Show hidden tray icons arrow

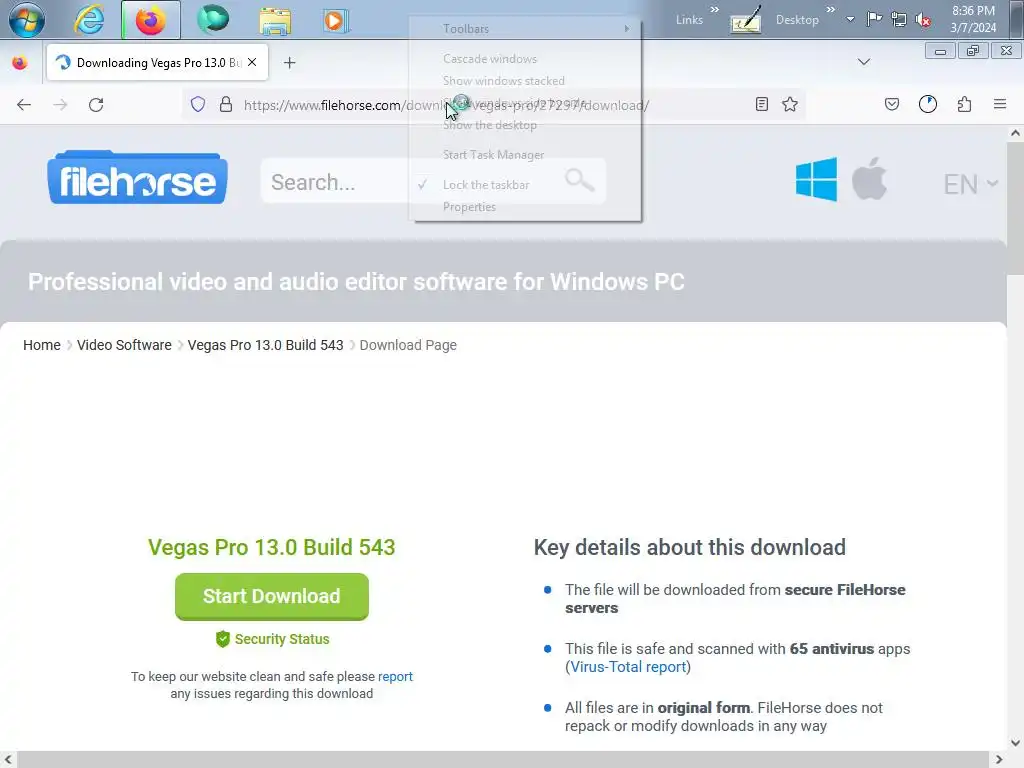pos(850,19)
